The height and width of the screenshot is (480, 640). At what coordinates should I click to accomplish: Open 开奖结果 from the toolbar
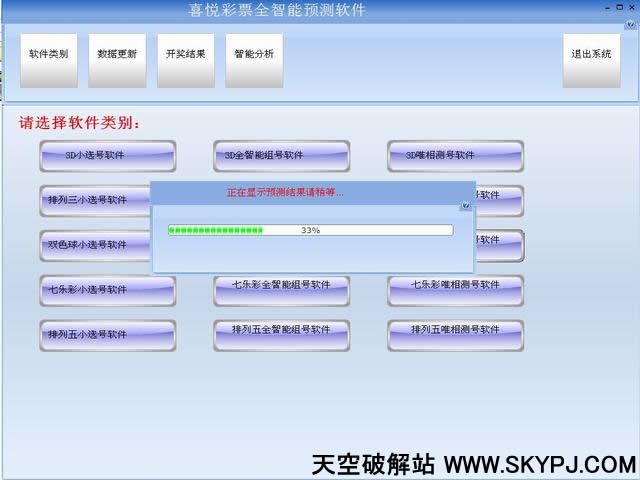click(185, 55)
